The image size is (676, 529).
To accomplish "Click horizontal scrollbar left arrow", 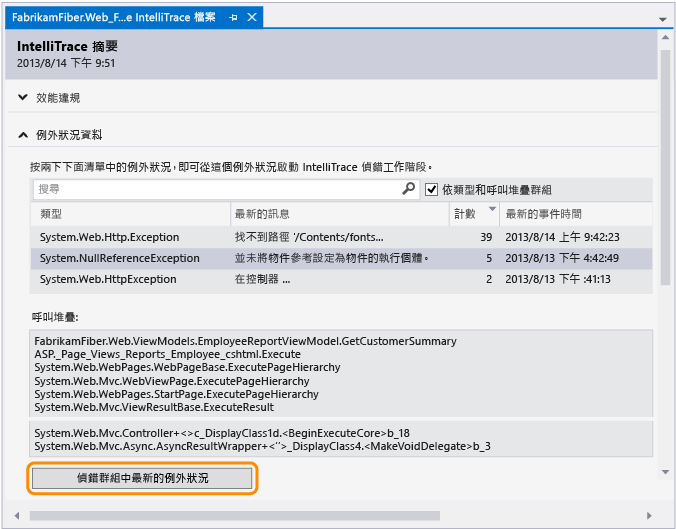I will tap(17, 516).
